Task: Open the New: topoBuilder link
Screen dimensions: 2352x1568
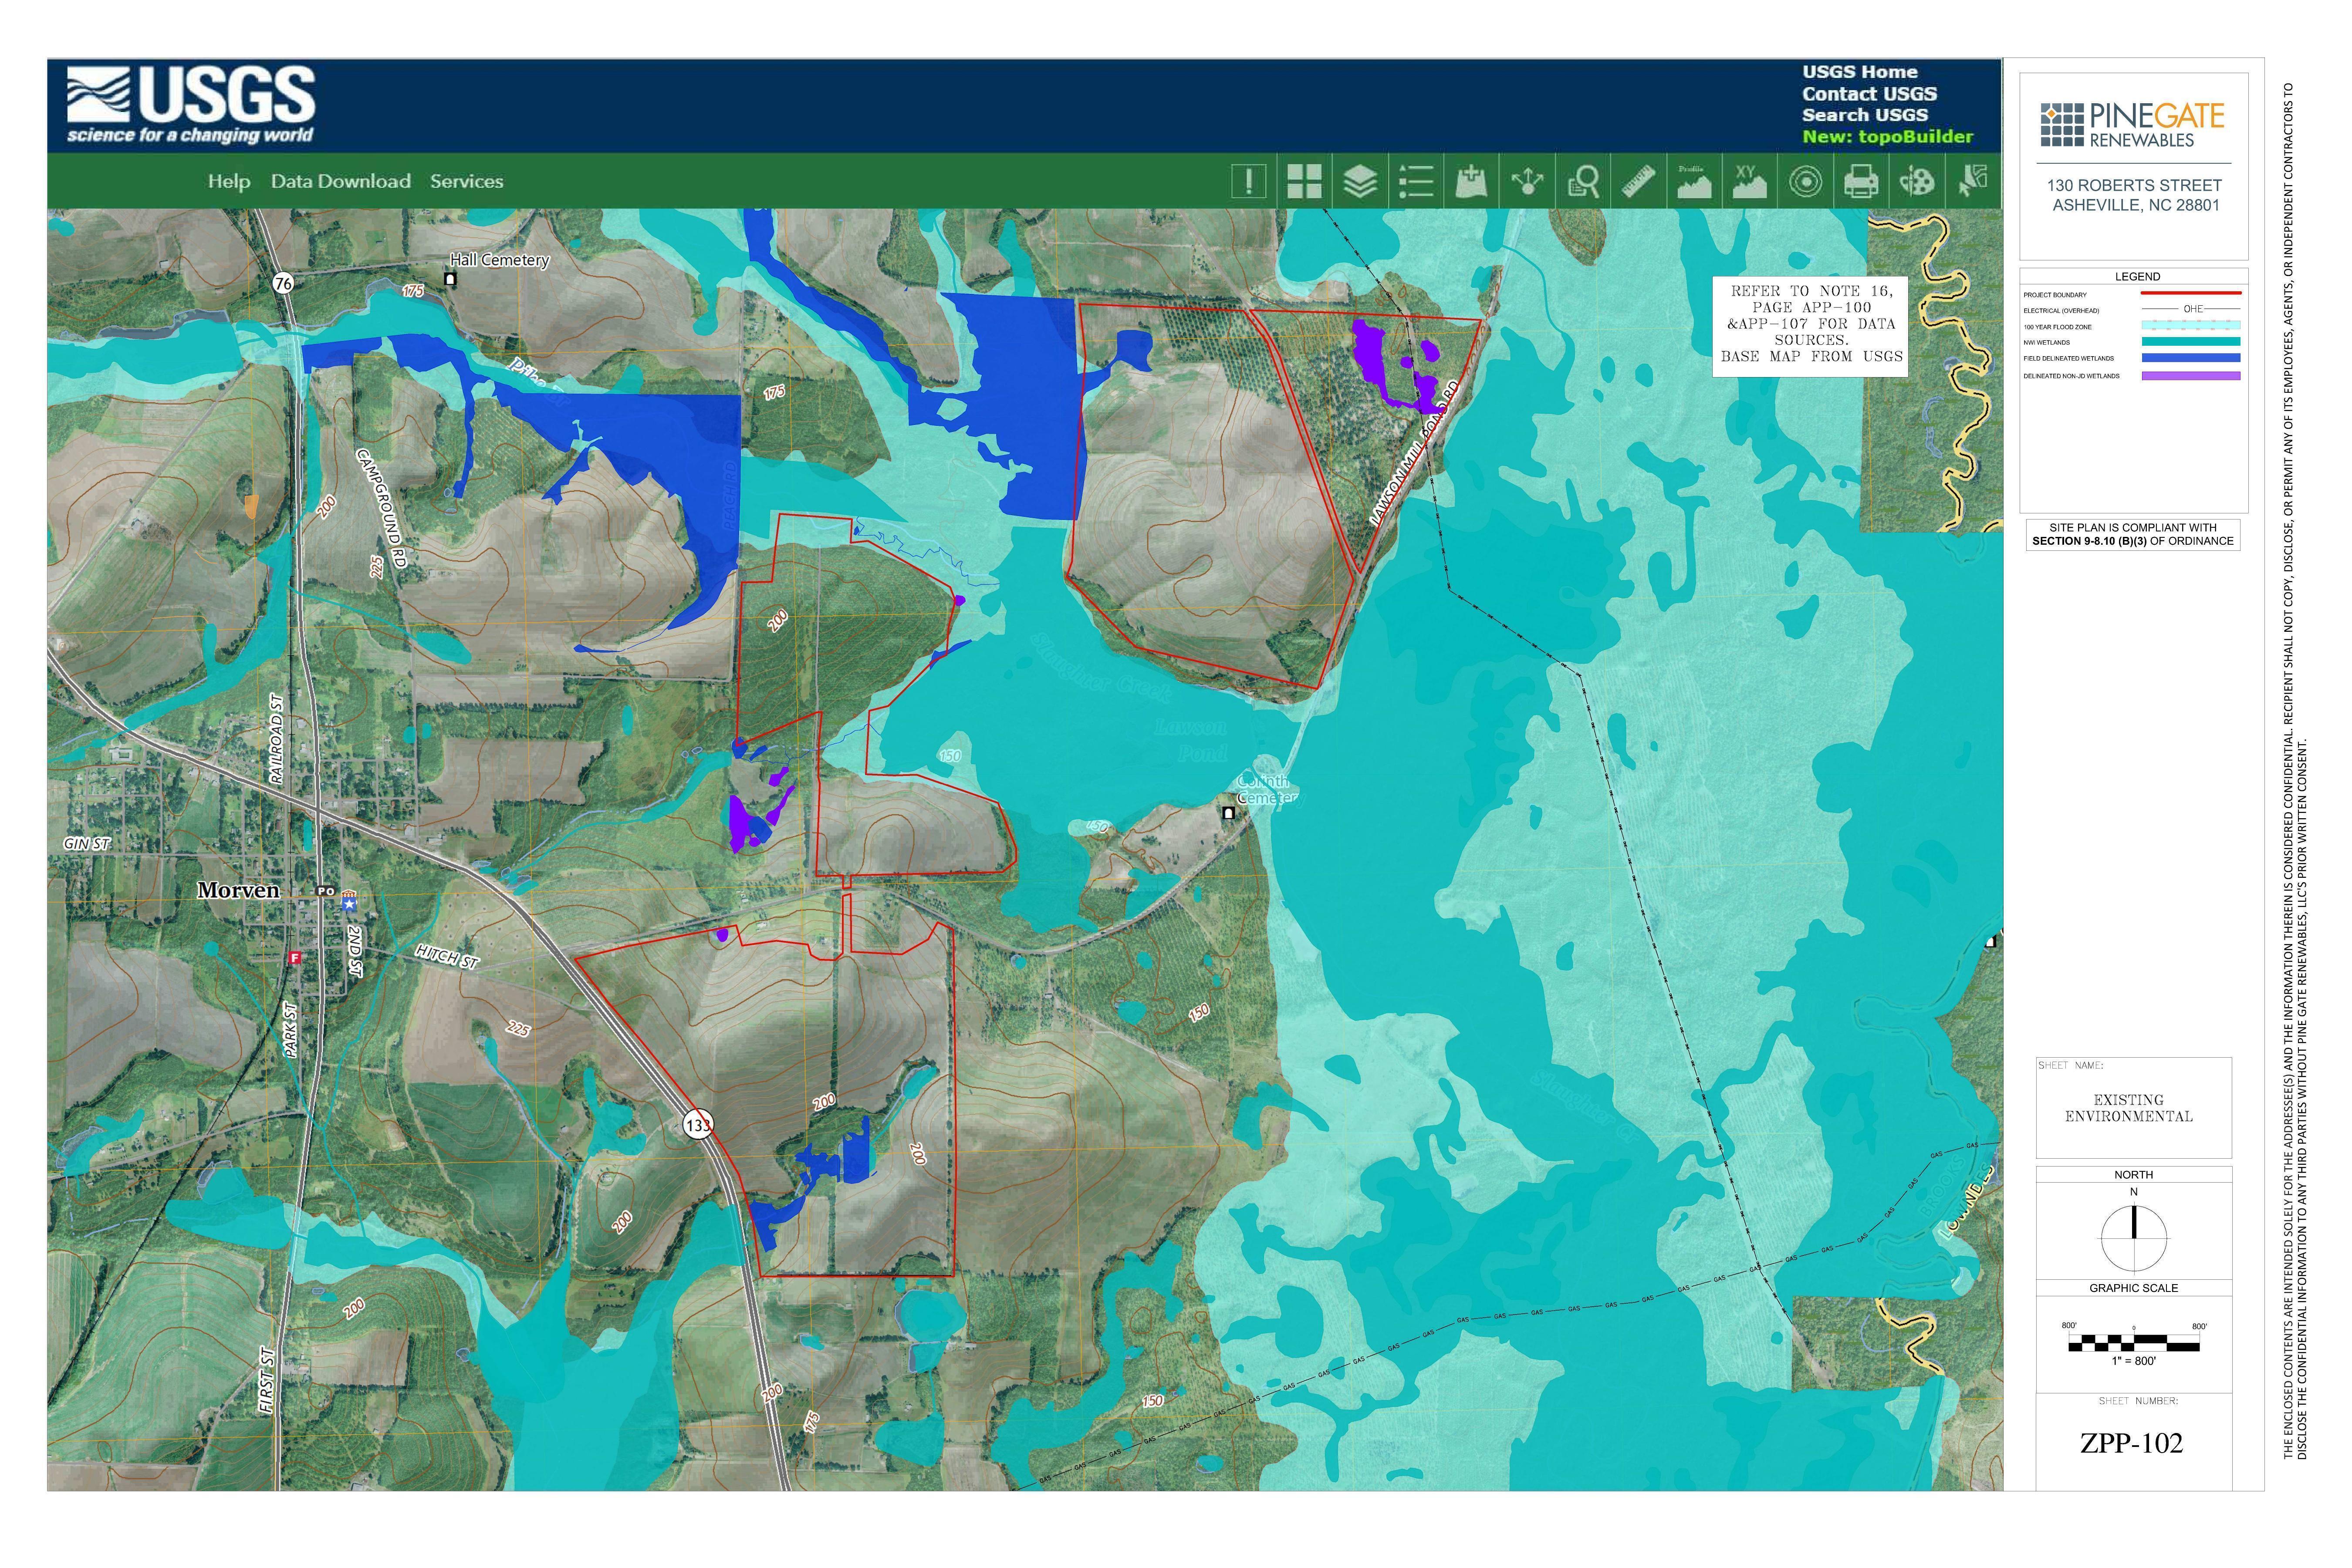Action: tap(1888, 137)
